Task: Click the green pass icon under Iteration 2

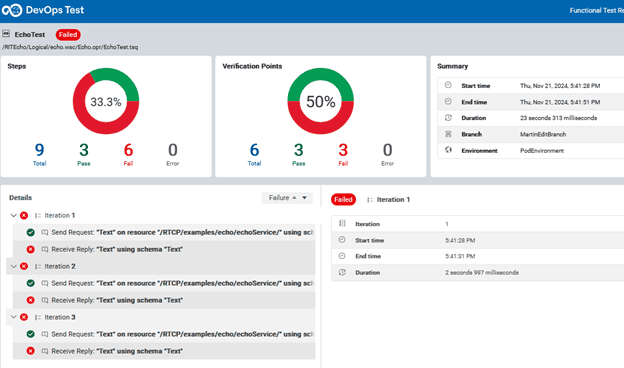Action: 31,283
